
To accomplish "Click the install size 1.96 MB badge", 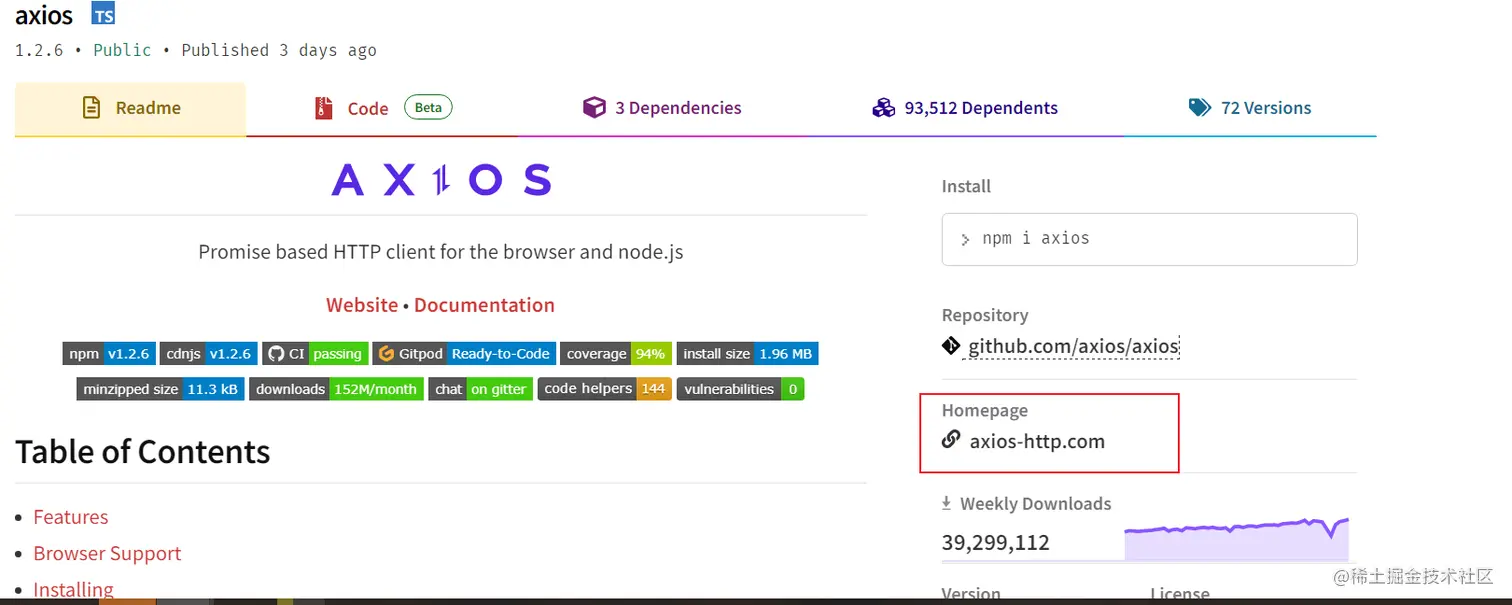I will 748,353.
